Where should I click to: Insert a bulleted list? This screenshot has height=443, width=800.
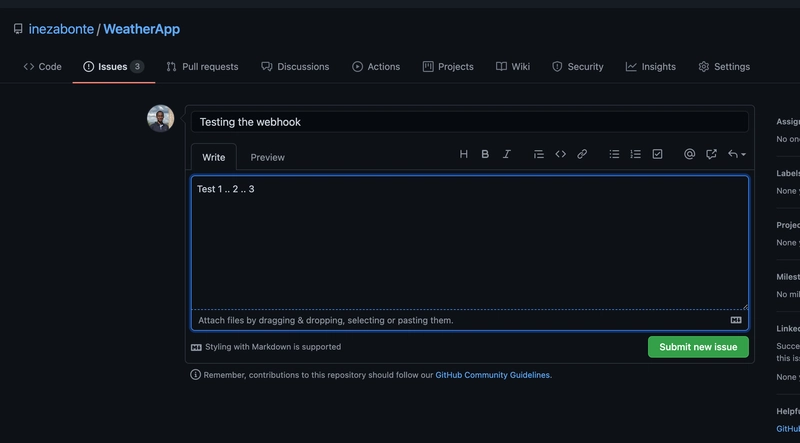[x=614, y=154]
